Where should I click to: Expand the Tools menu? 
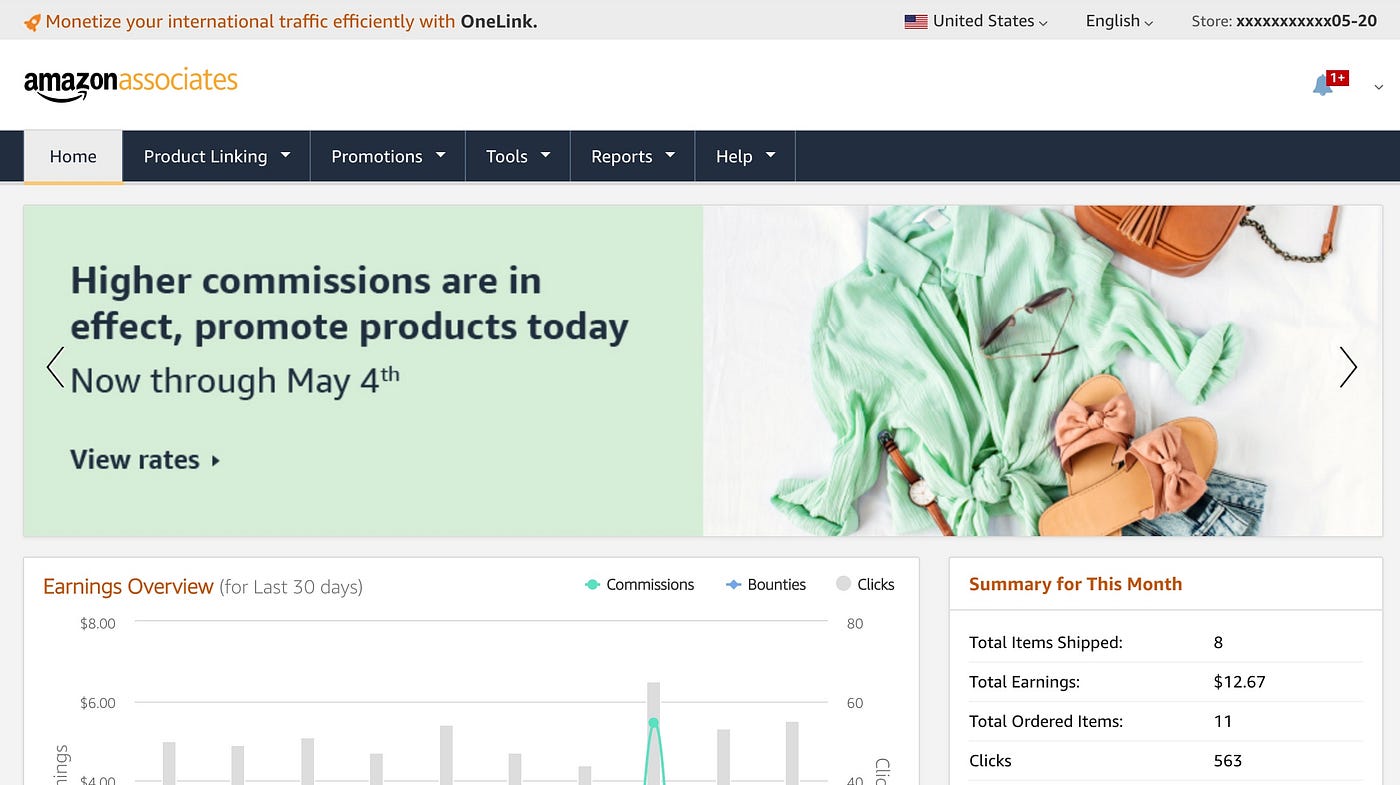click(518, 156)
